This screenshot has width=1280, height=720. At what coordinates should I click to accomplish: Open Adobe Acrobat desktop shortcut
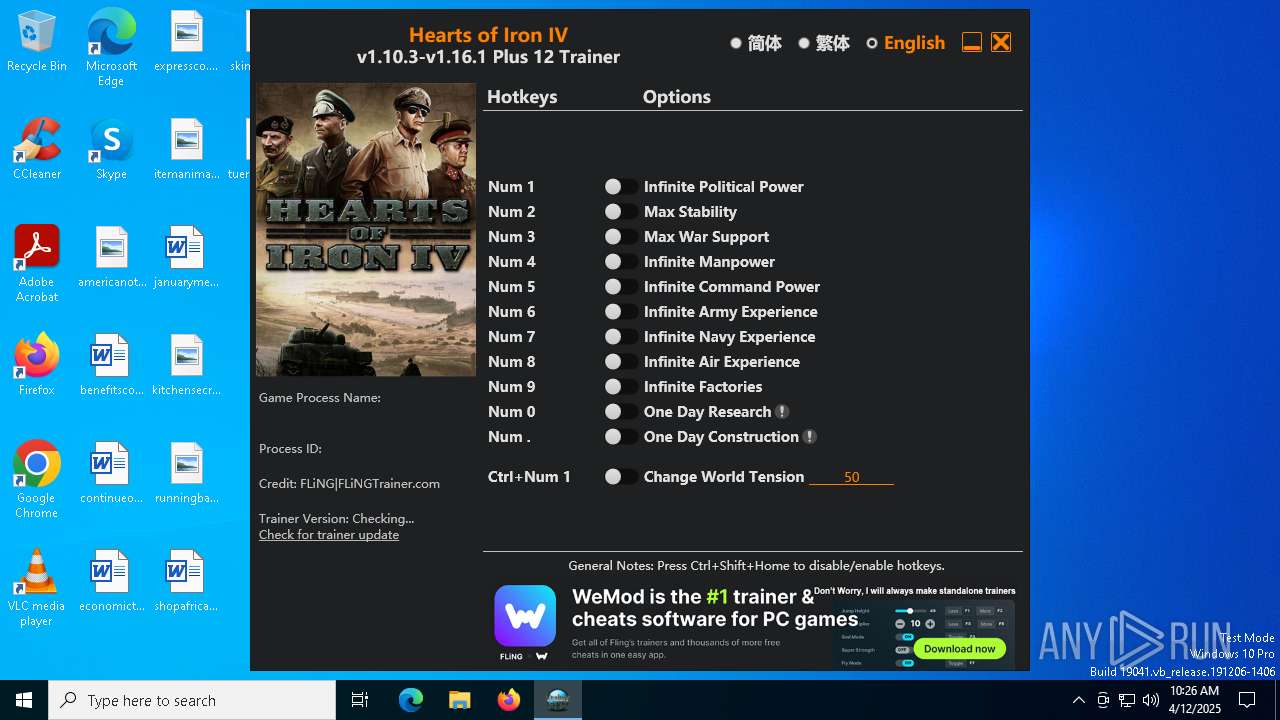tap(37, 264)
